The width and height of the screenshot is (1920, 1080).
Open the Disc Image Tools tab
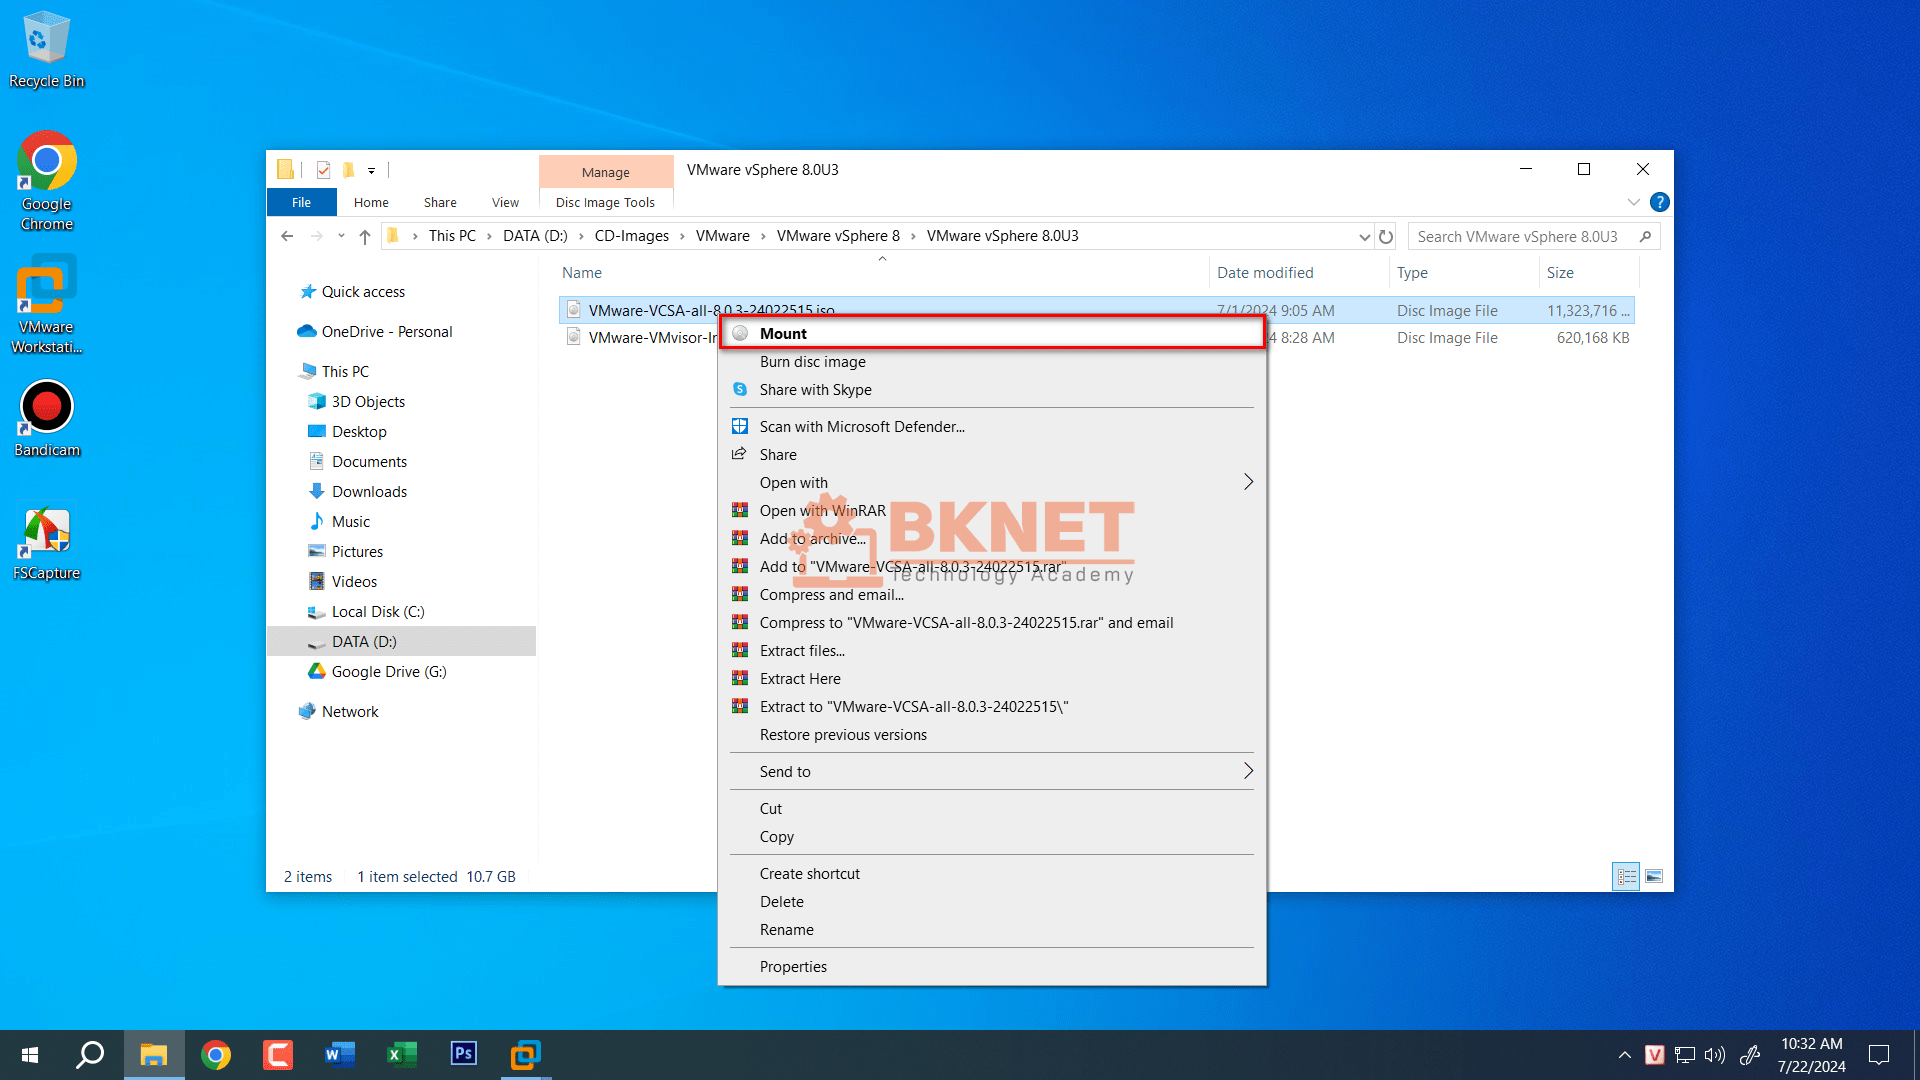[x=605, y=202]
